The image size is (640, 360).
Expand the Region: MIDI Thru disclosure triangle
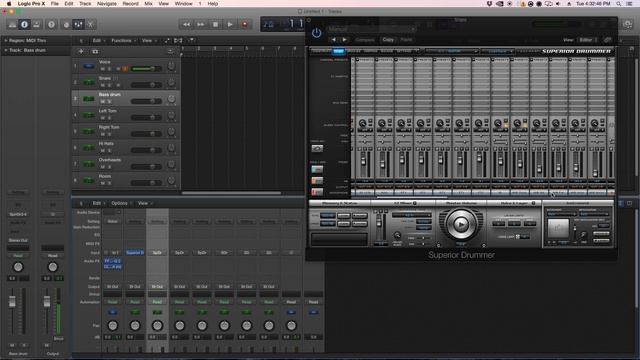point(6,41)
